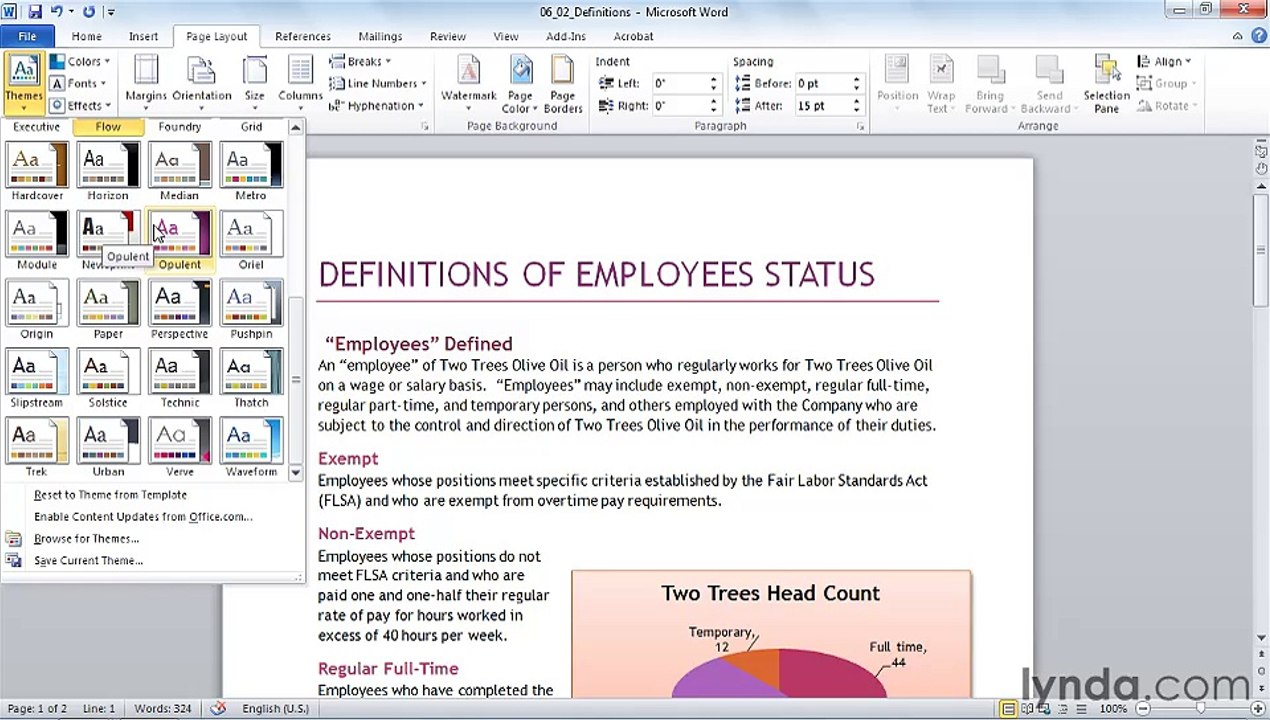Screen dimensions: 1270x720
Task: Select the Verve theme
Action: click(x=179, y=448)
